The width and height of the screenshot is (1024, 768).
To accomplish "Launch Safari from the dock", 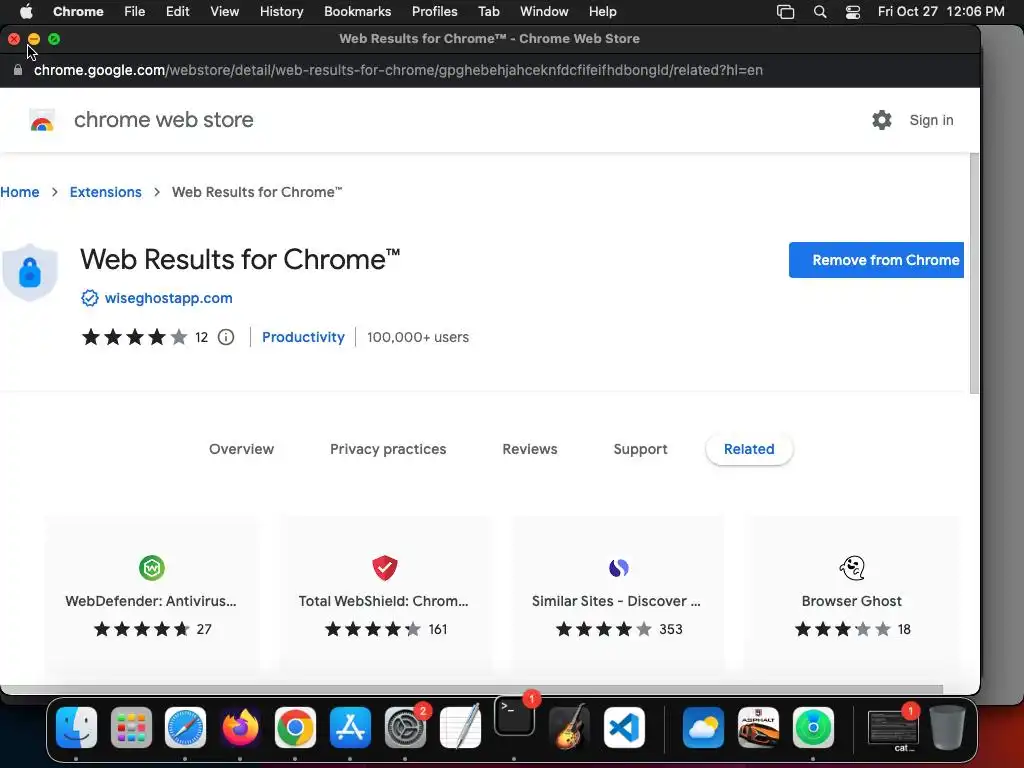I will click(x=185, y=728).
